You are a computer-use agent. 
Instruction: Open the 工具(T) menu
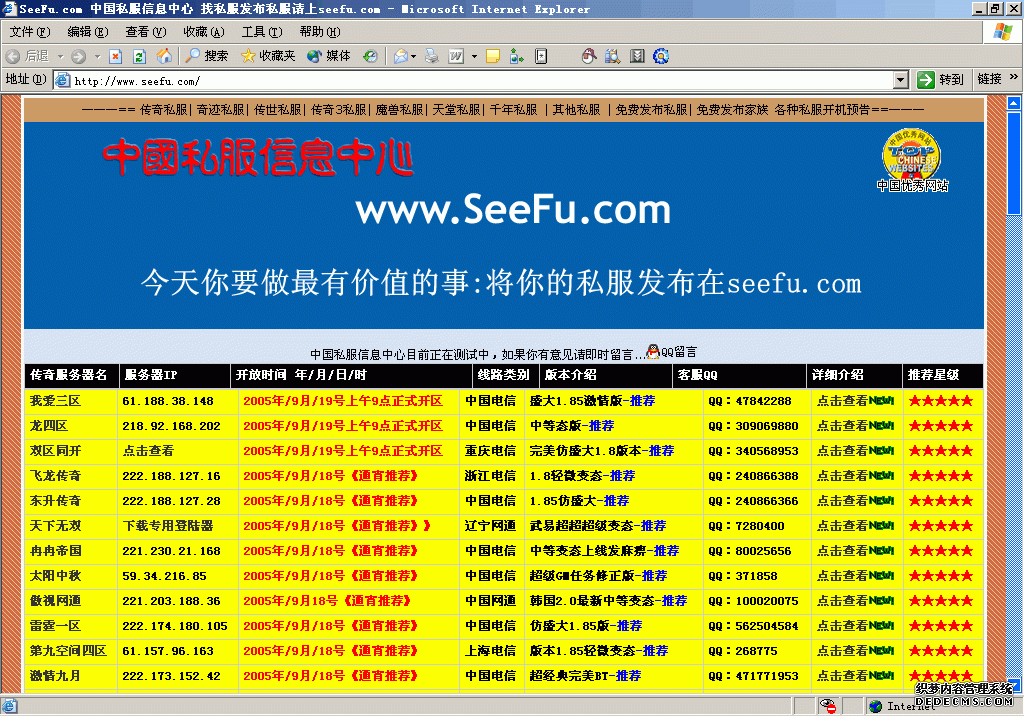coord(261,32)
